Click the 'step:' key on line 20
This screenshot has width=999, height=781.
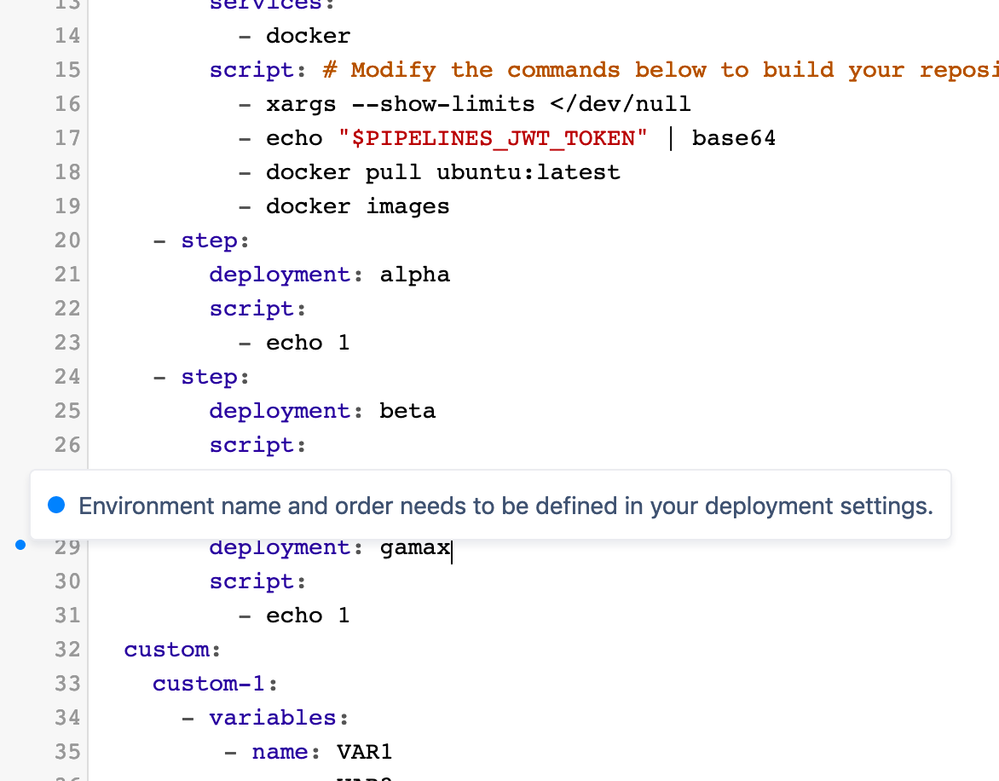point(215,240)
